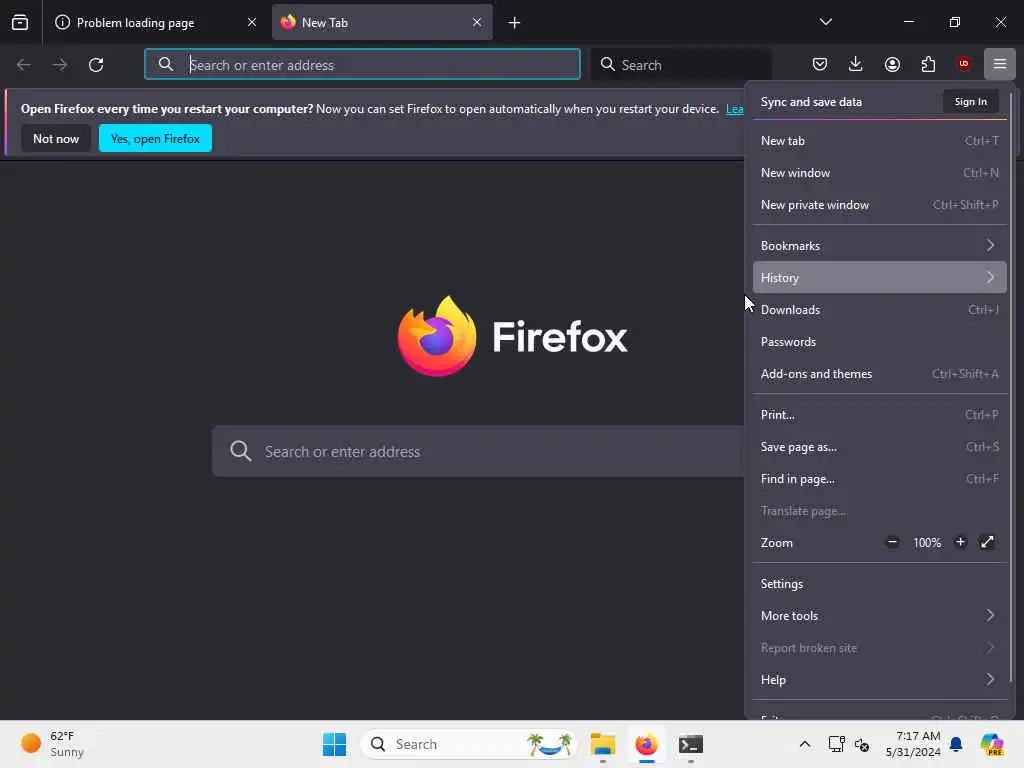Expand the More tools submenu
1024x768 pixels.
pos(879,615)
